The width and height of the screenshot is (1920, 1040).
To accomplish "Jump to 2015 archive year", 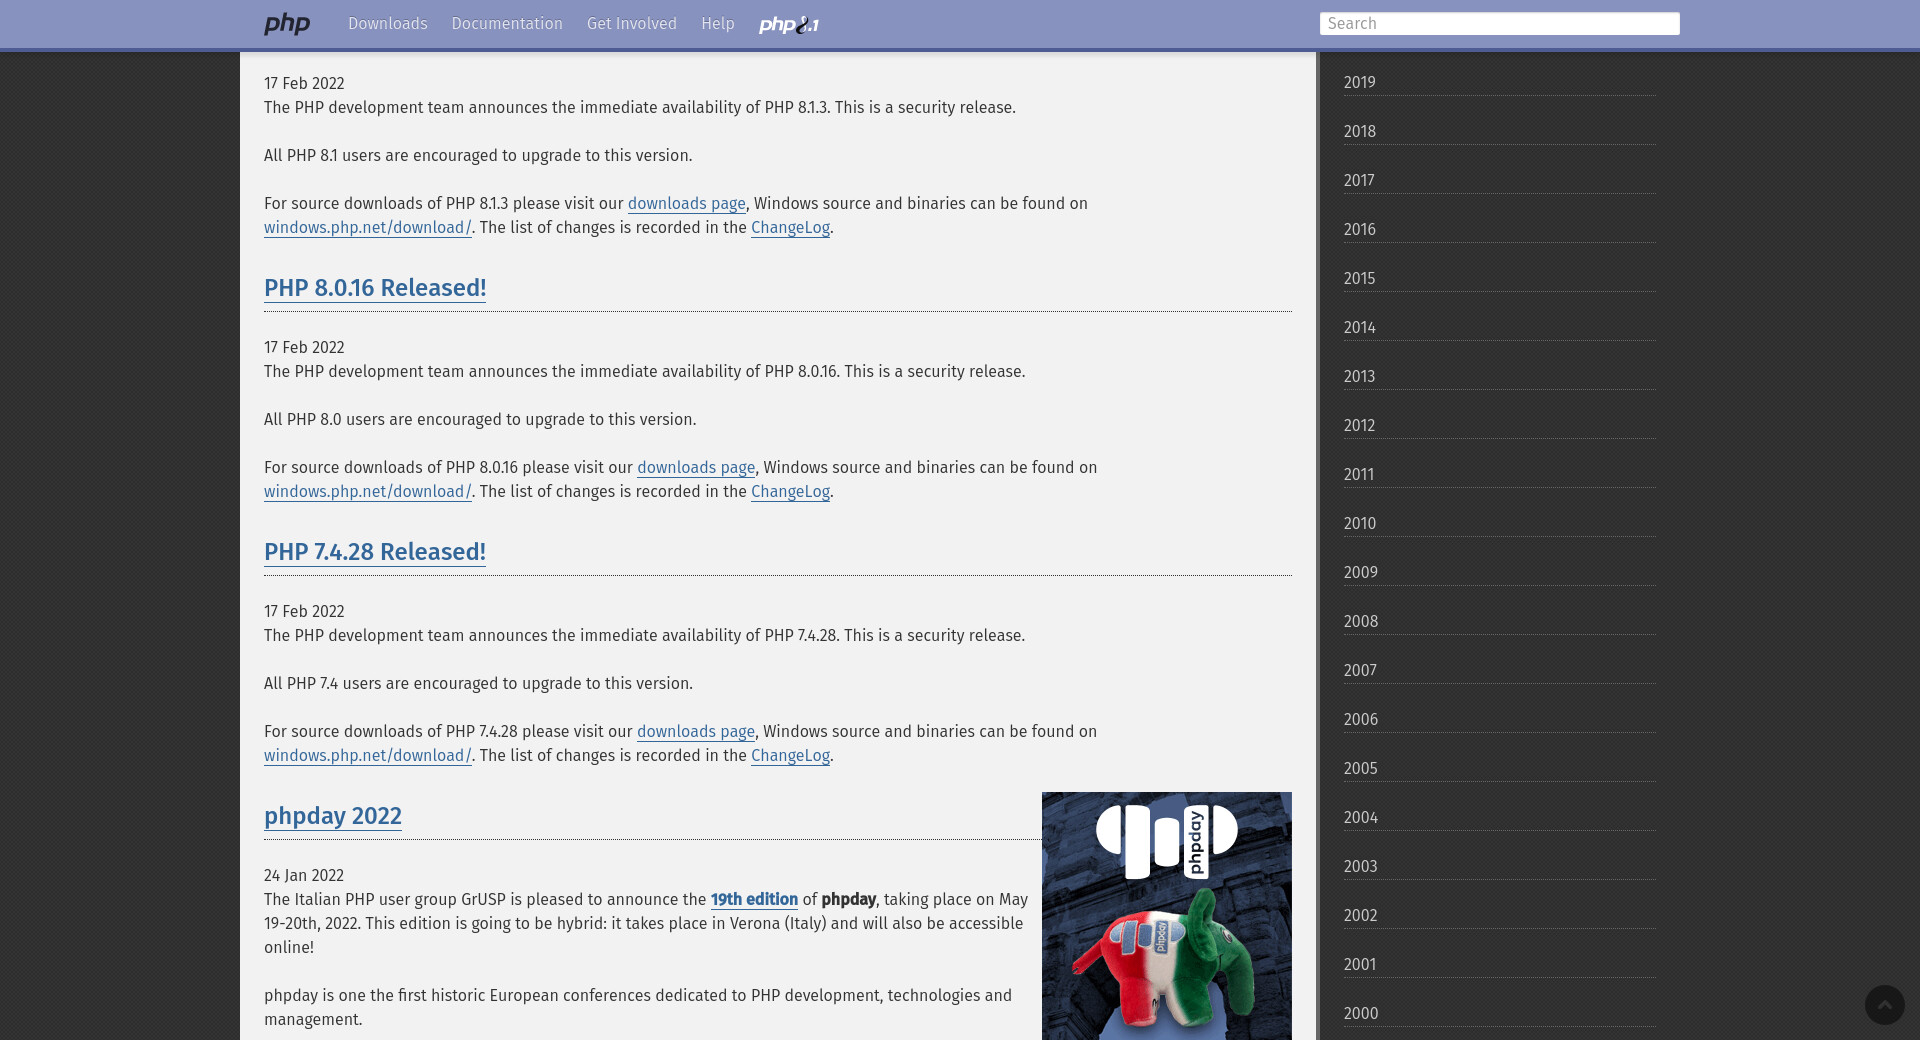I will (x=1359, y=279).
